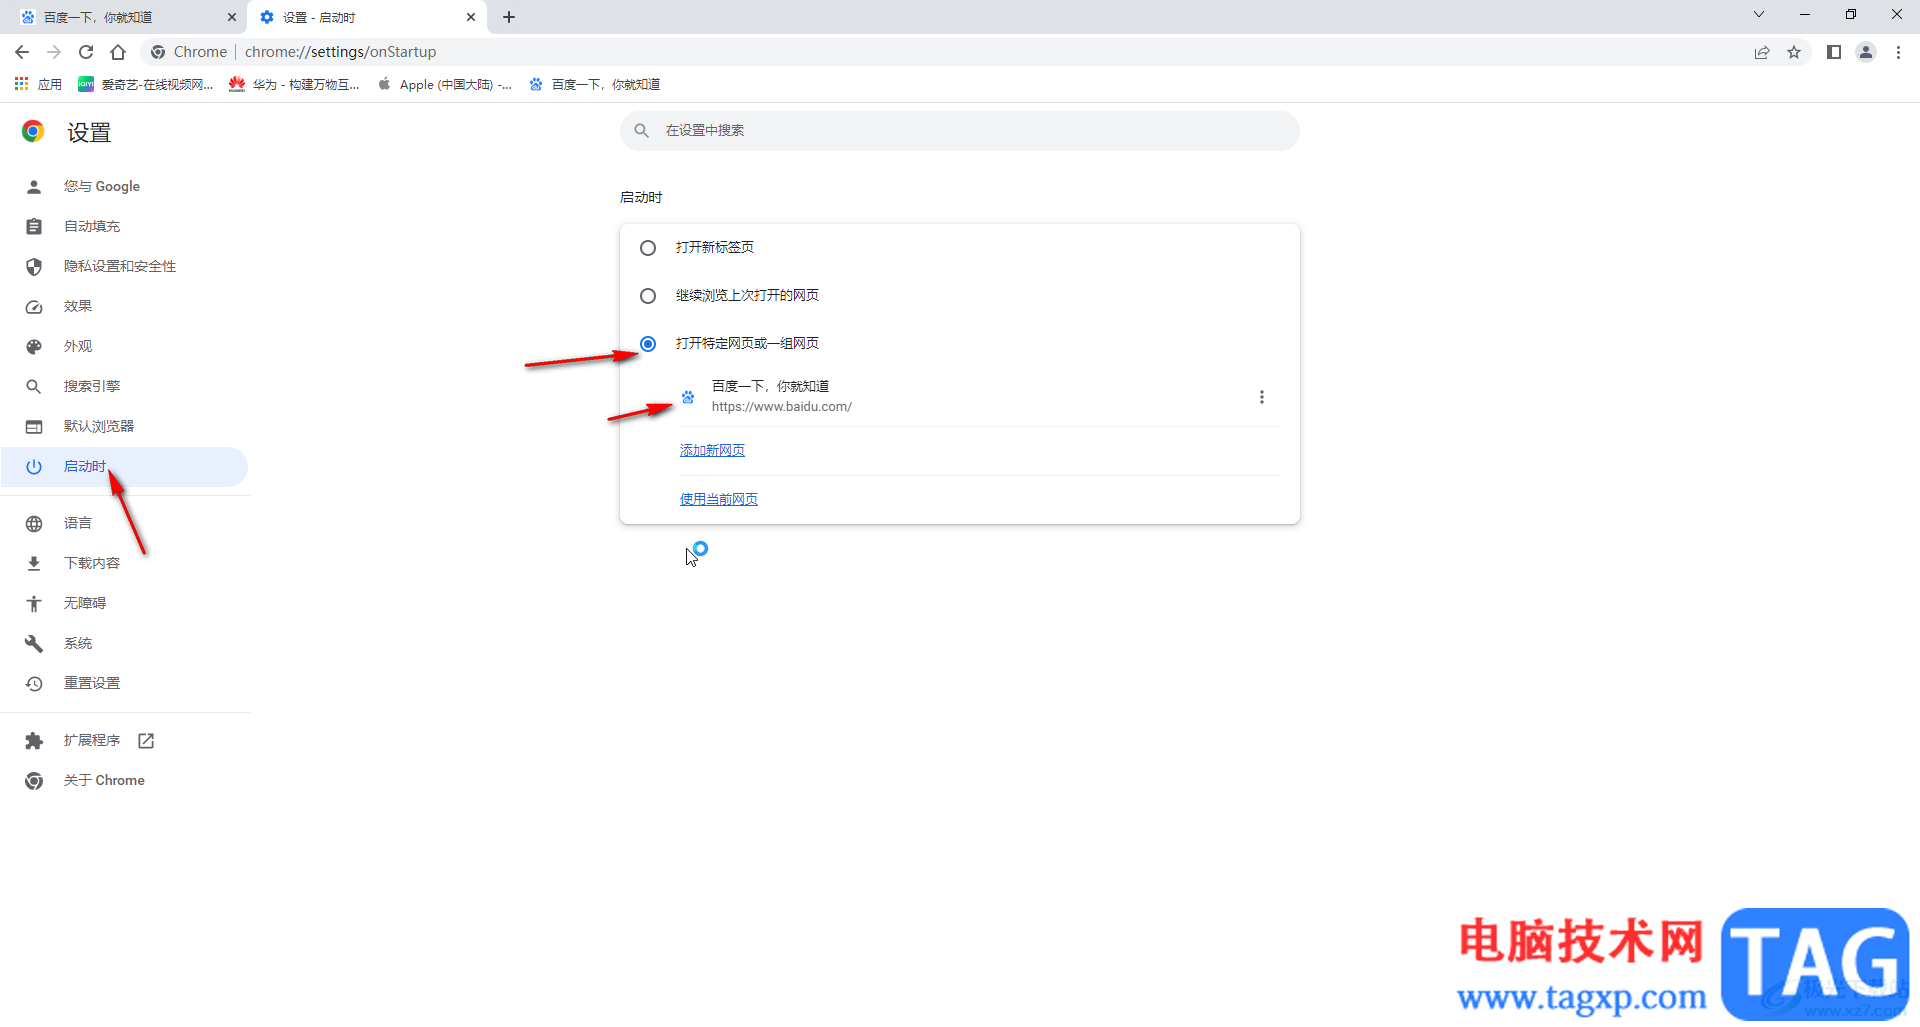Open 下载内容 settings section
The width and height of the screenshot is (1920, 1027).
124,564
